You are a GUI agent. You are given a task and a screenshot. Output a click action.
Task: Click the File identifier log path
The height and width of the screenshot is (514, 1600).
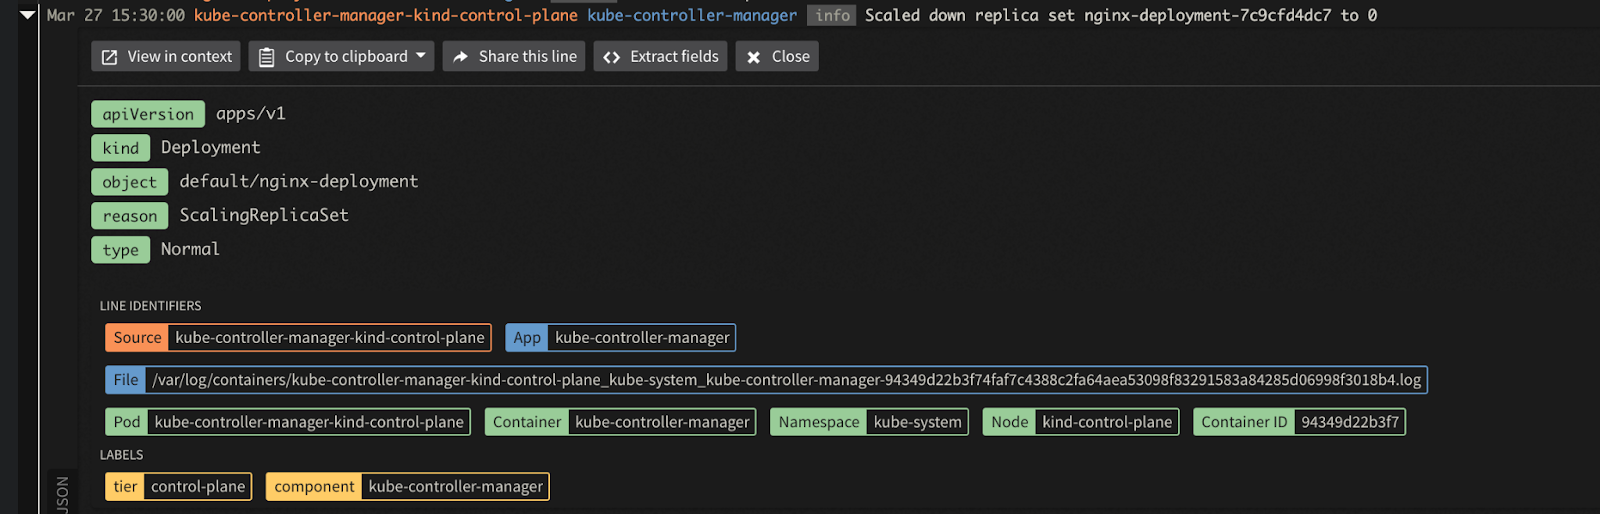click(x=766, y=380)
